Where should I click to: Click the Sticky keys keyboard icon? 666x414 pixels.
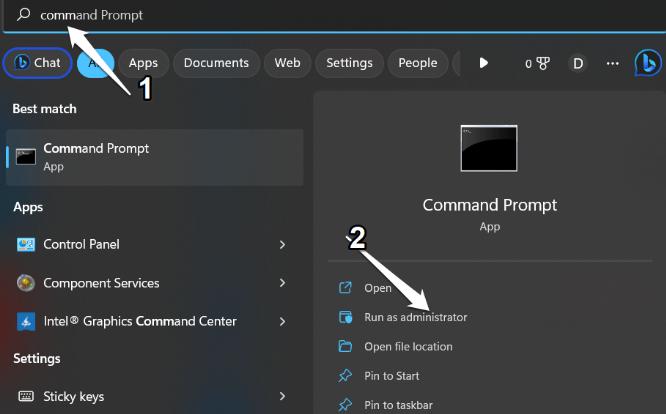pyautogui.click(x=26, y=397)
